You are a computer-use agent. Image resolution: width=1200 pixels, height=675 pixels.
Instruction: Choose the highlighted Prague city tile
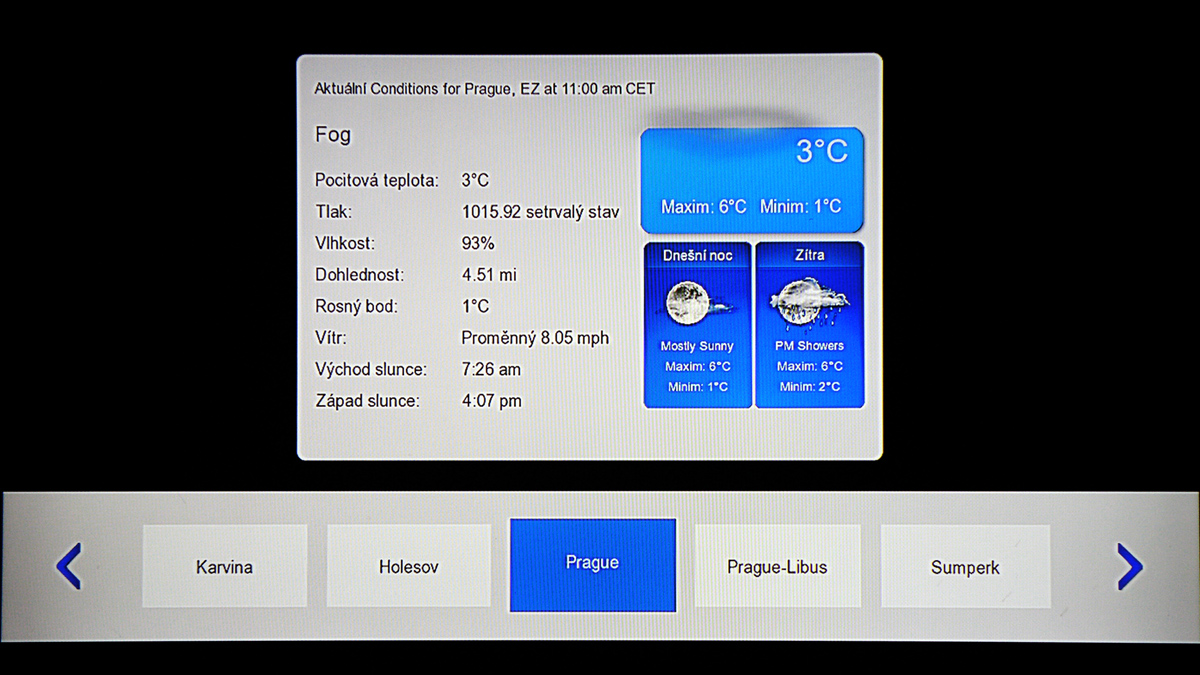tap(593, 564)
